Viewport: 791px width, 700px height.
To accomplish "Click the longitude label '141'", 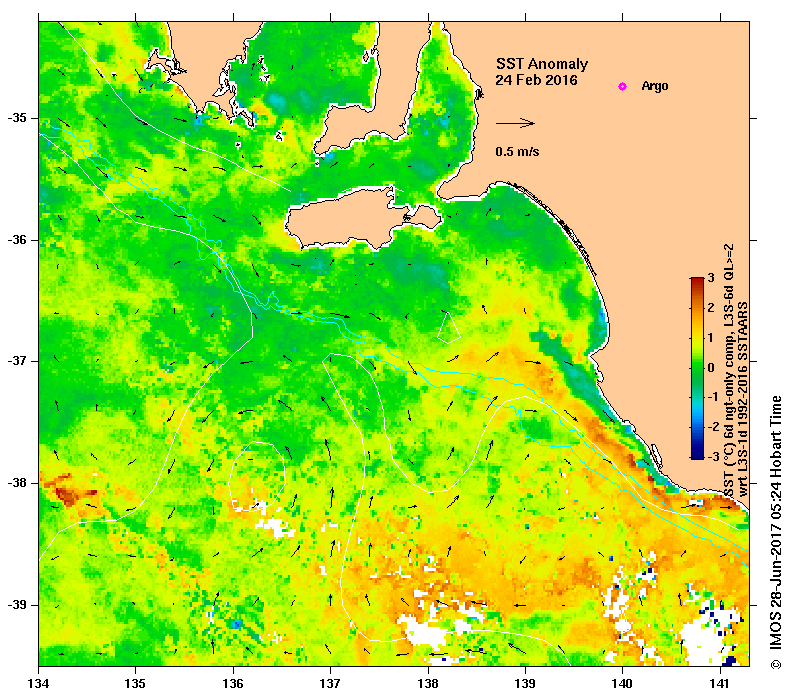I will (720, 684).
